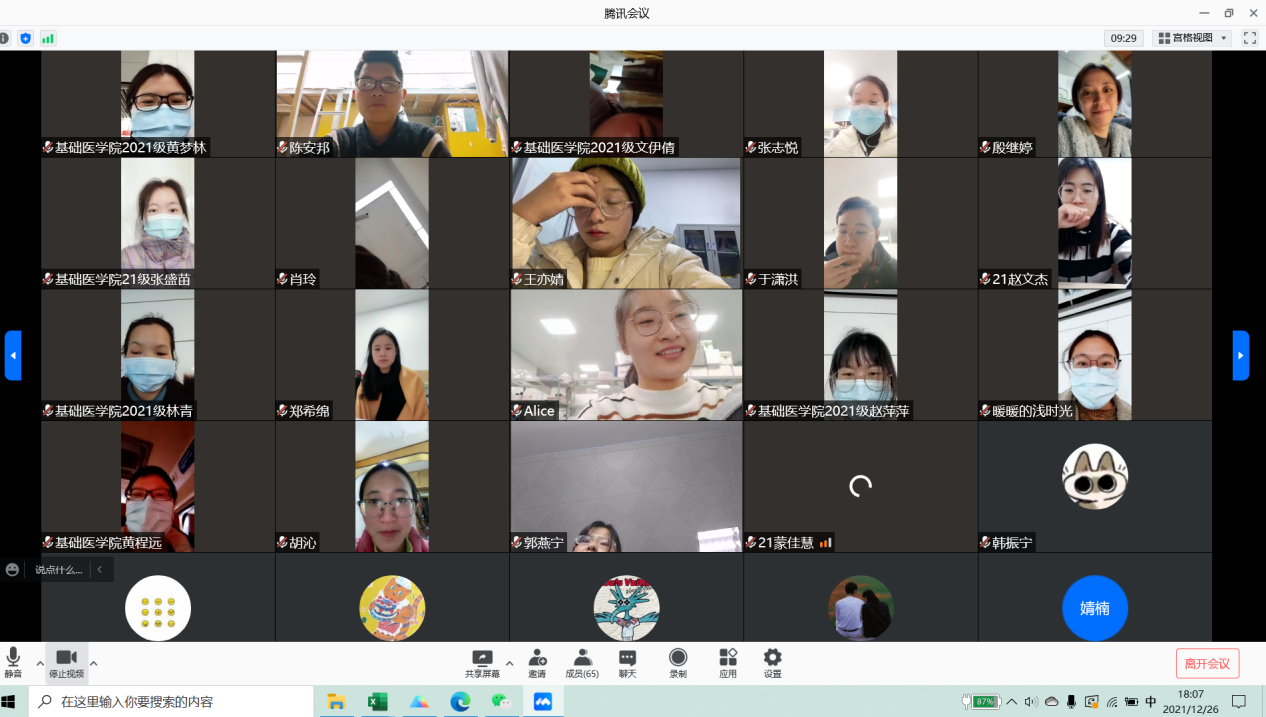Click the network signal status icon
1266x717 pixels.
point(47,38)
